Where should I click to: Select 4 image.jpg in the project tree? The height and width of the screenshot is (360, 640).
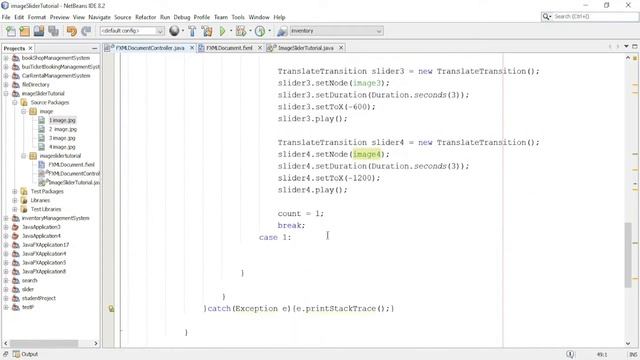(62, 147)
